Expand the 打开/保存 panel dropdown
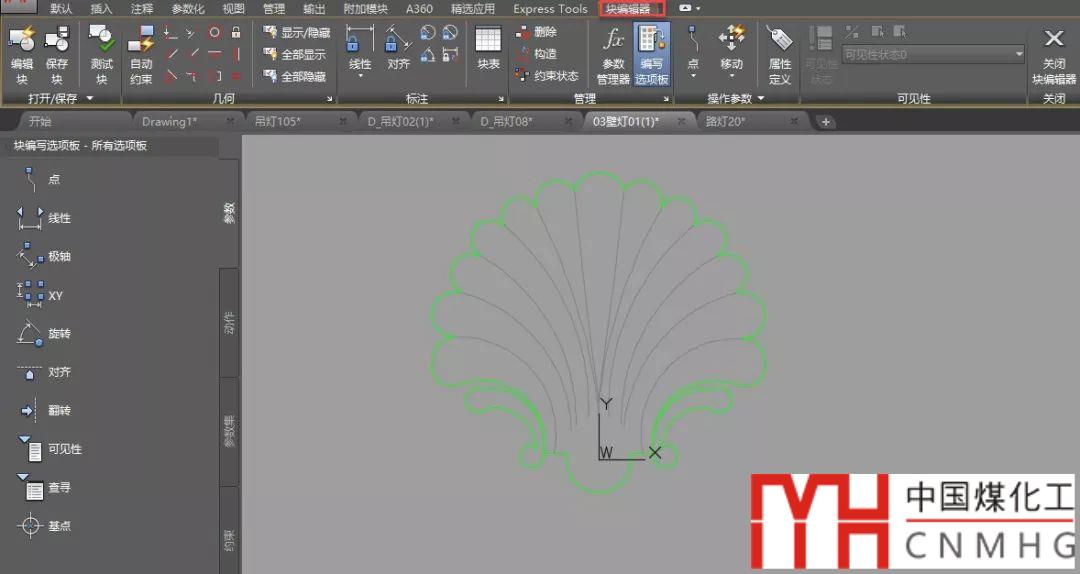This screenshot has height=574, width=1080. pyautogui.click(x=89, y=99)
